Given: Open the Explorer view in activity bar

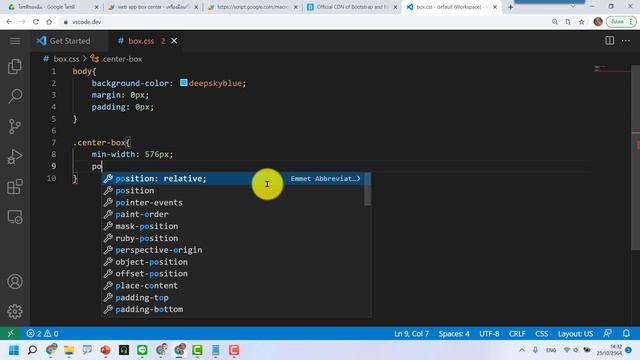Looking at the screenshot, I should tap(15, 66).
